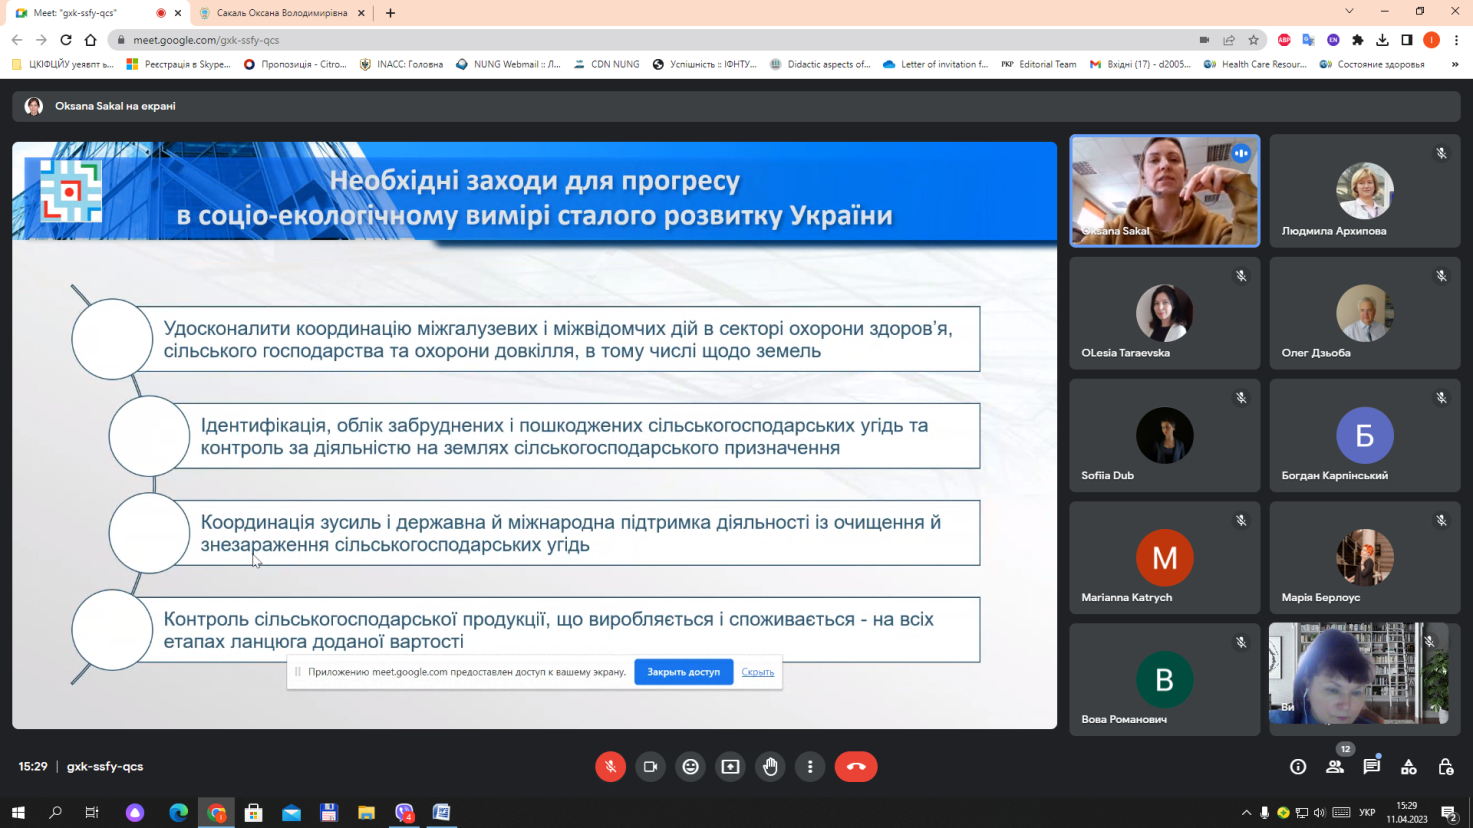This screenshot has width=1473, height=828.
Task: Open the emoji reactions panel
Action: (690, 766)
